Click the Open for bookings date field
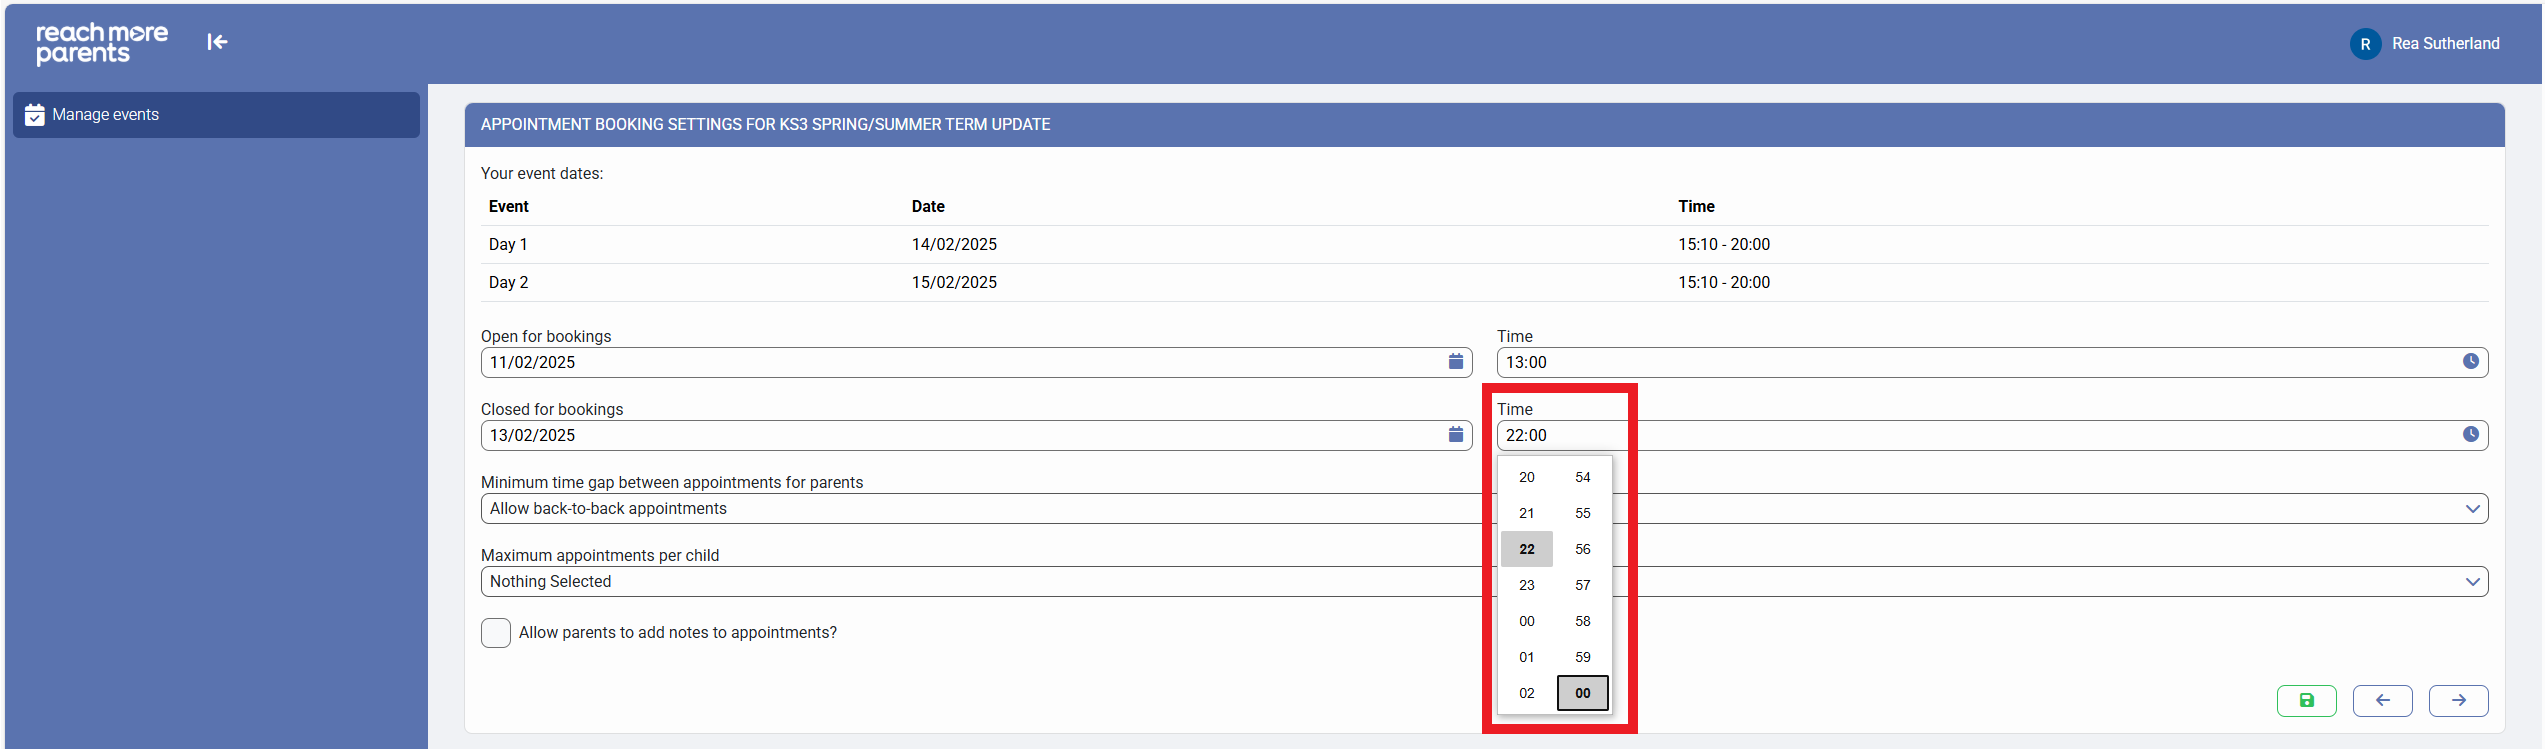 pyautogui.click(x=960, y=362)
